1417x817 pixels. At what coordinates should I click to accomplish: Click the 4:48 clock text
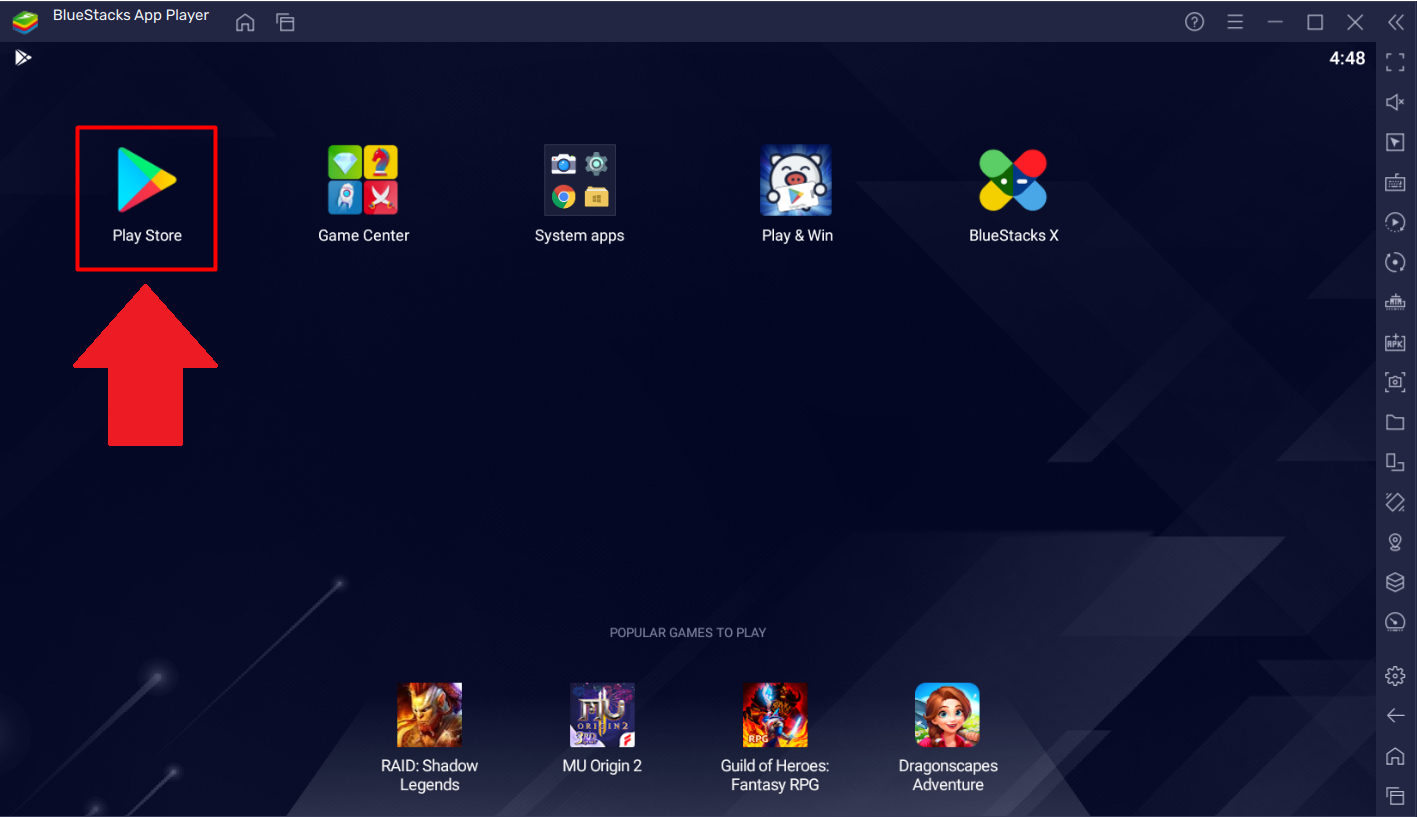click(1347, 58)
